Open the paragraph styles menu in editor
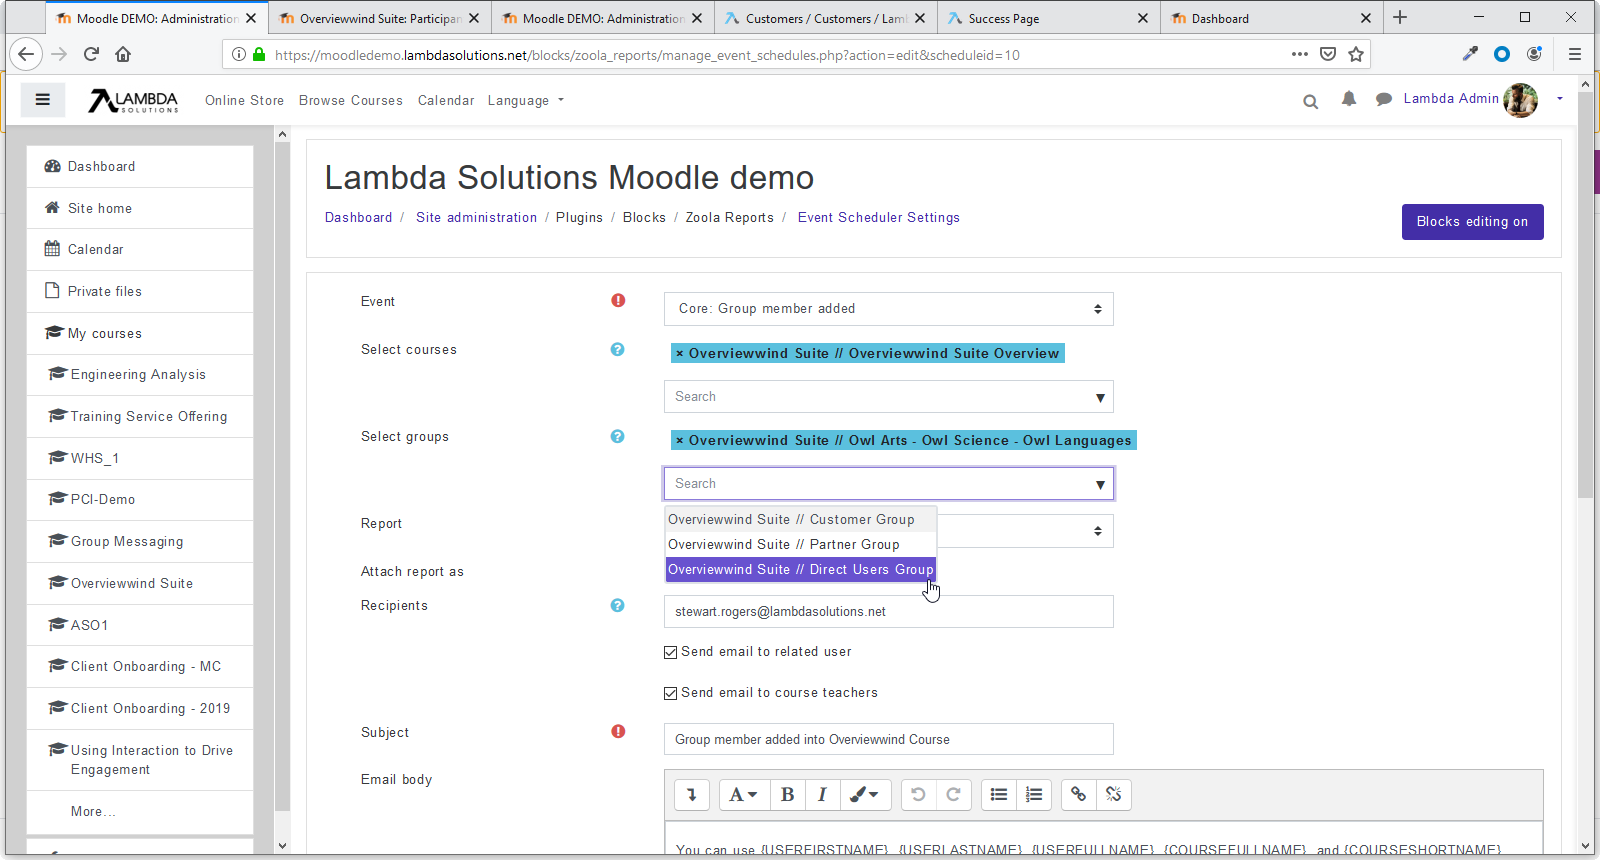The width and height of the screenshot is (1600, 860). 743,794
